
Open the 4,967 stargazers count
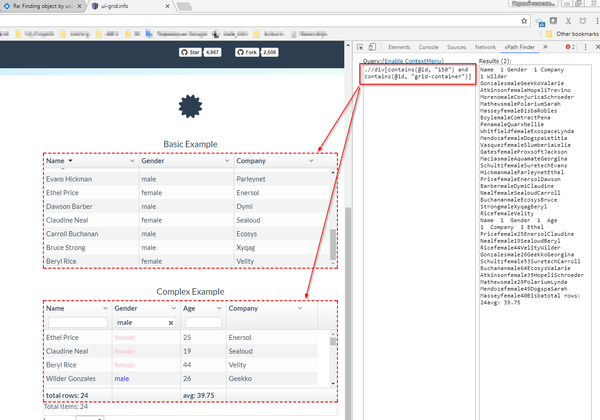pyautogui.click(x=212, y=52)
